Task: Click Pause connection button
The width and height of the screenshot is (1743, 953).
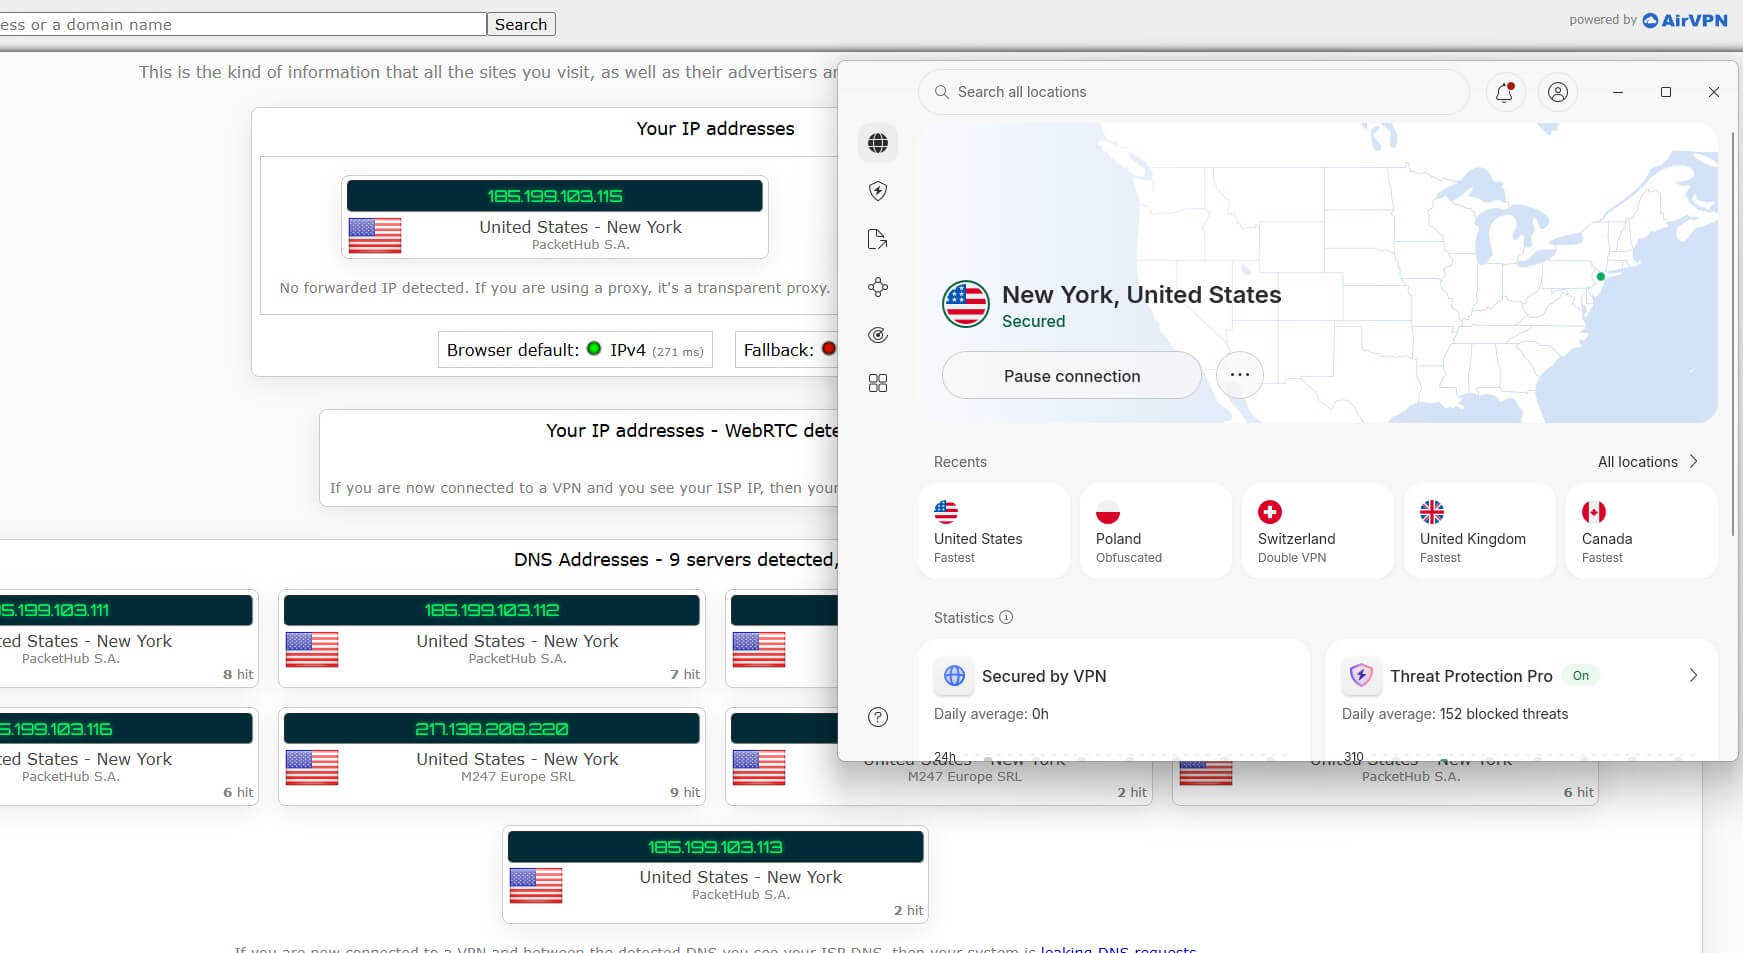Action: click(1072, 376)
